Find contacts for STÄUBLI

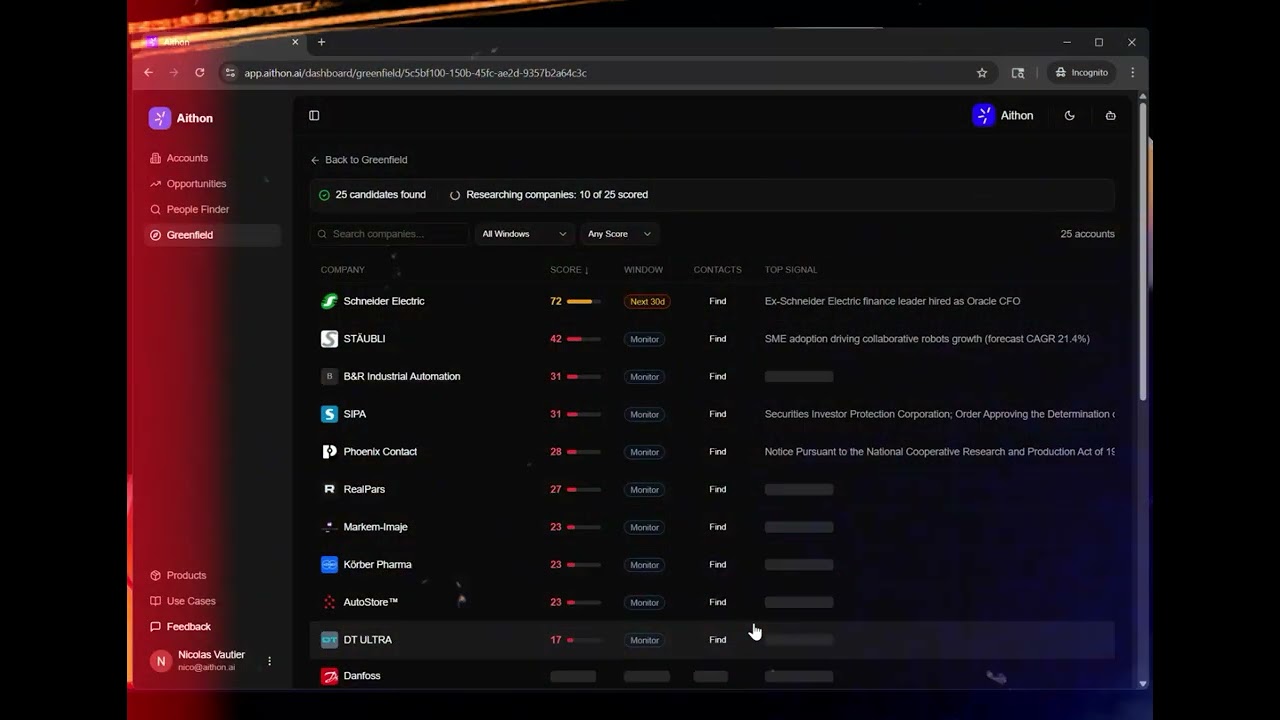coord(718,339)
